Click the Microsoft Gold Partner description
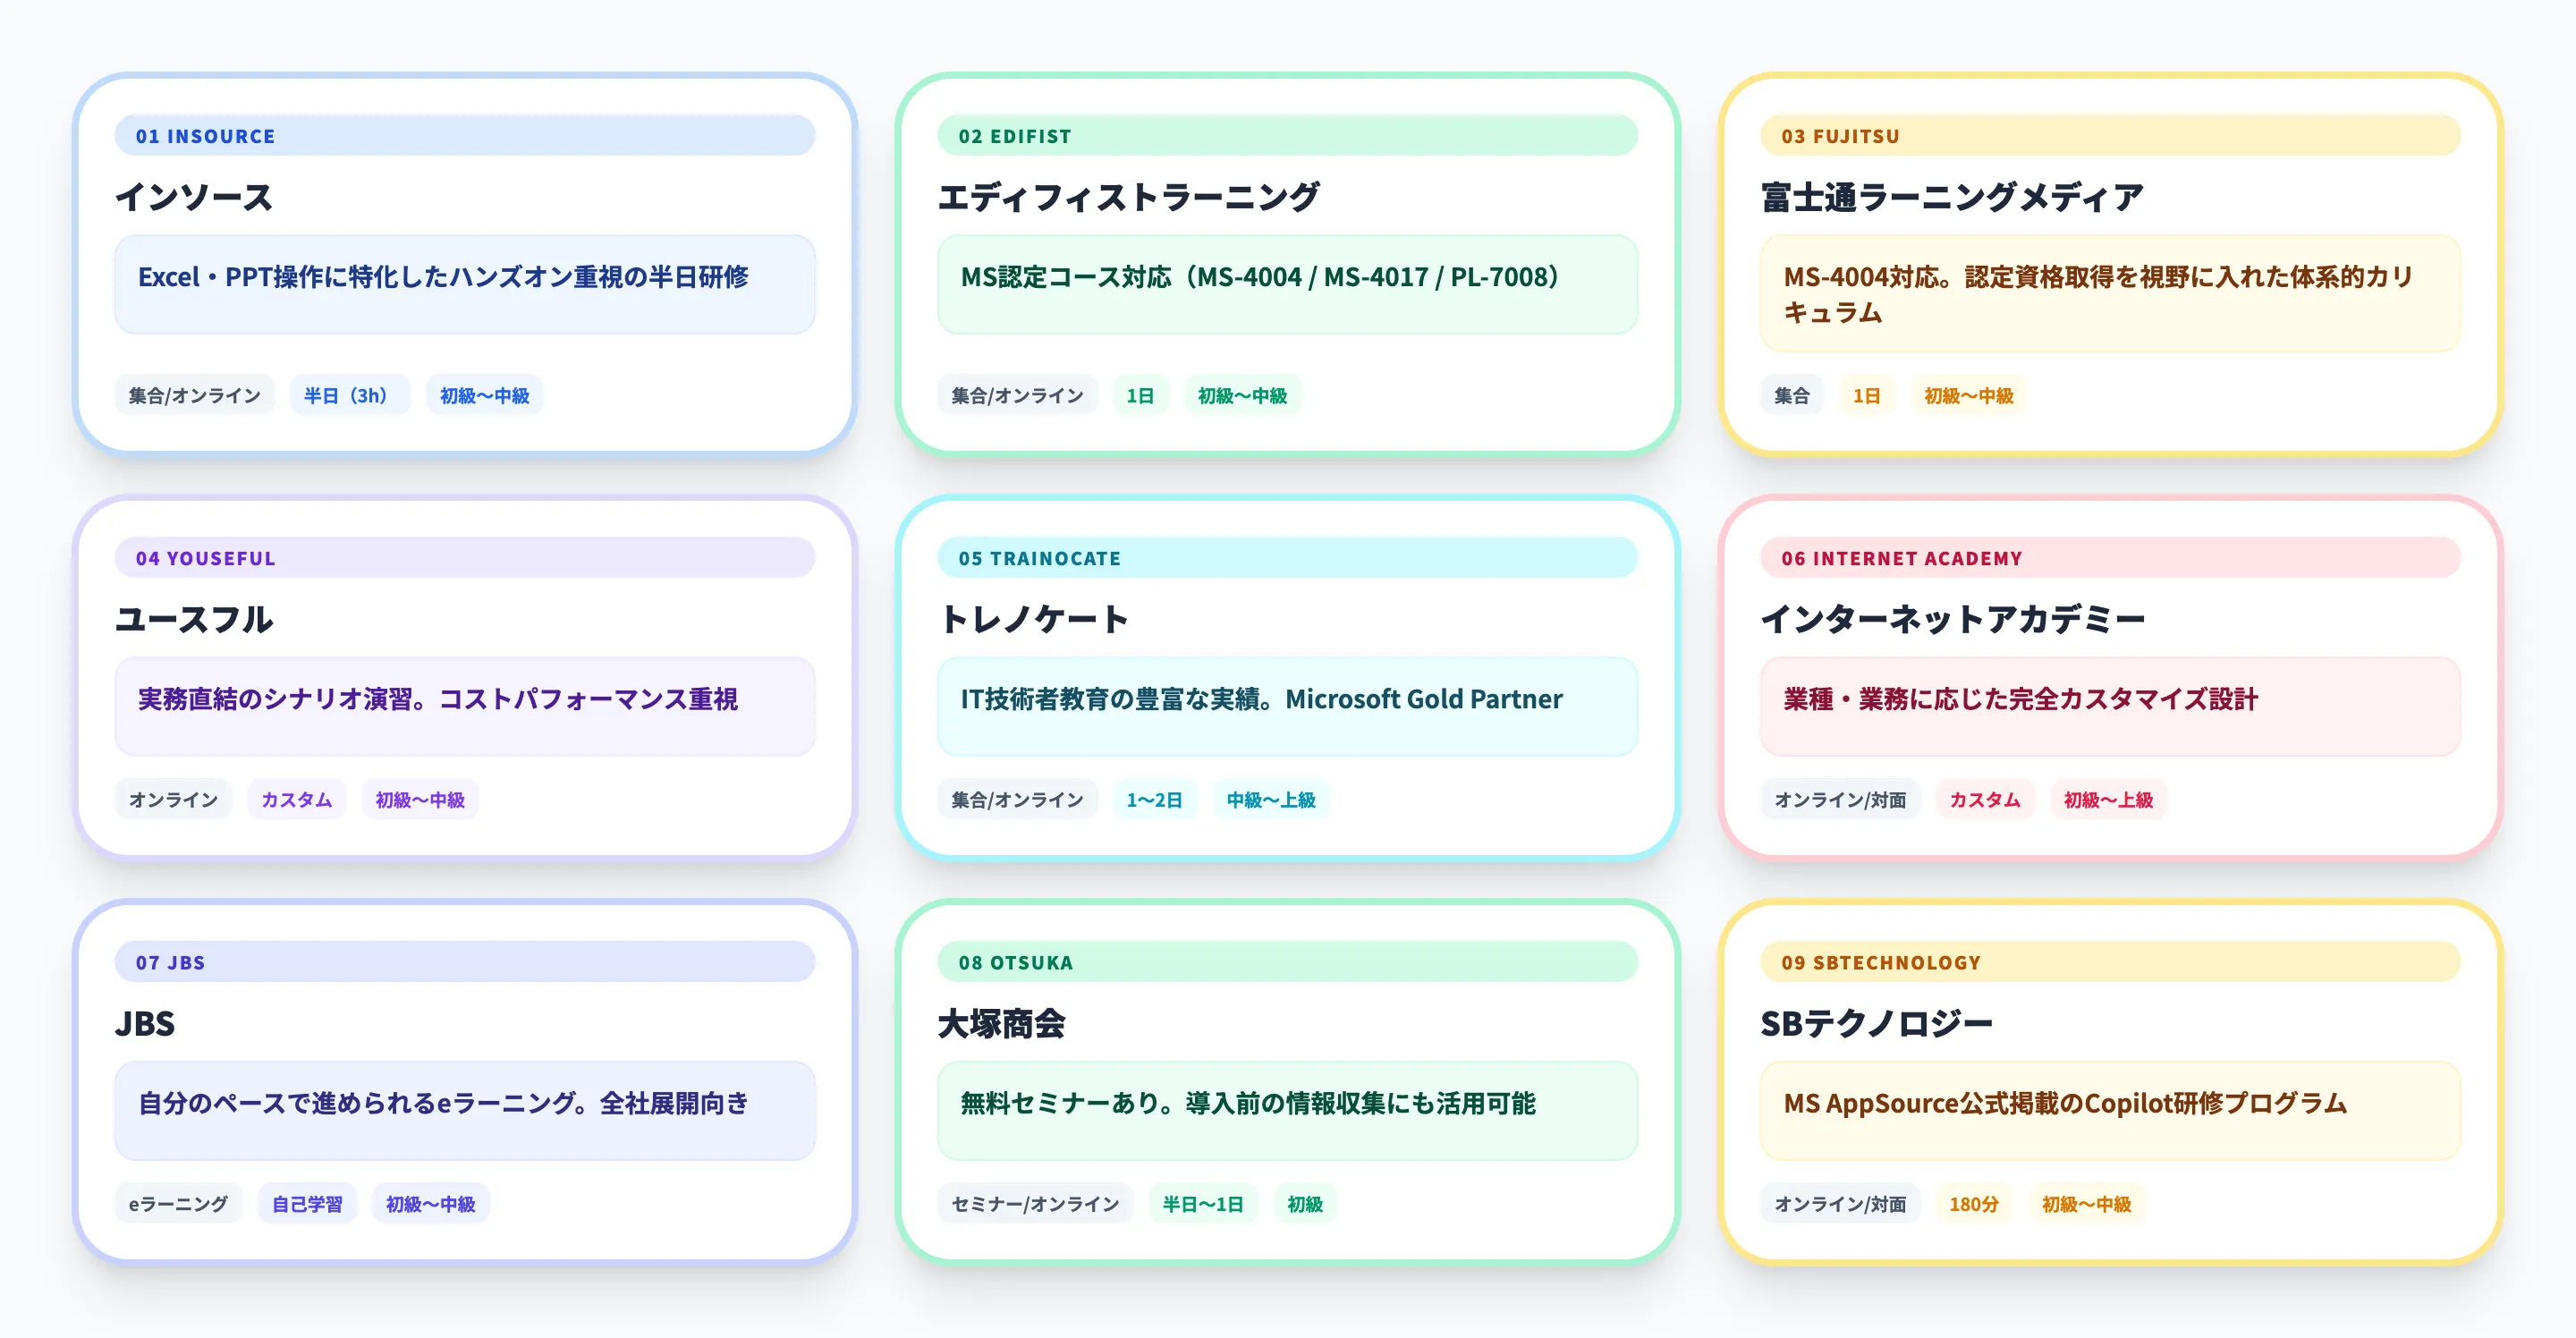Viewport: 2576px width, 1338px height. point(1288,707)
